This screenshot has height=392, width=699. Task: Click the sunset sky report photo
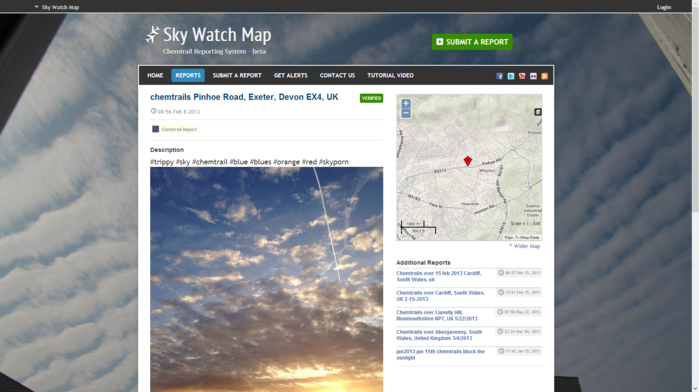coord(266,279)
